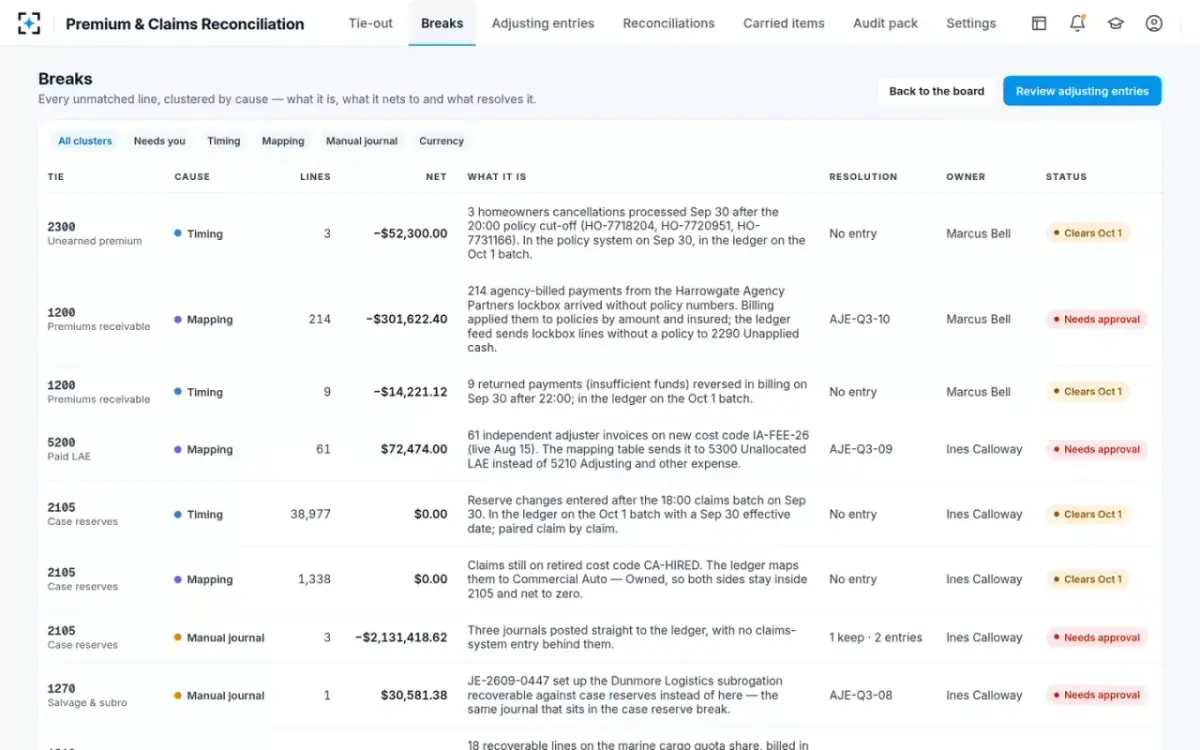Click Back to the board
This screenshot has height=750, width=1200.
937,91
